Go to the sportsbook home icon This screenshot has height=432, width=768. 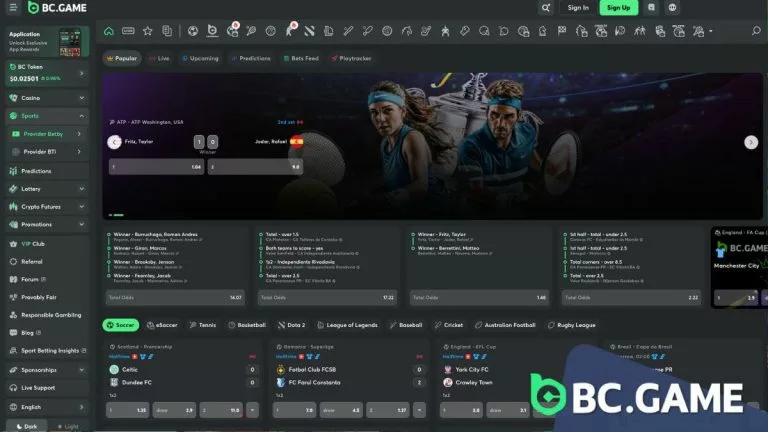109,31
